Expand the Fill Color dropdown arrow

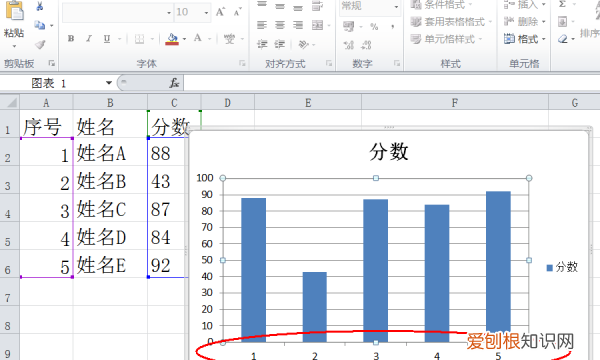[184, 39]
